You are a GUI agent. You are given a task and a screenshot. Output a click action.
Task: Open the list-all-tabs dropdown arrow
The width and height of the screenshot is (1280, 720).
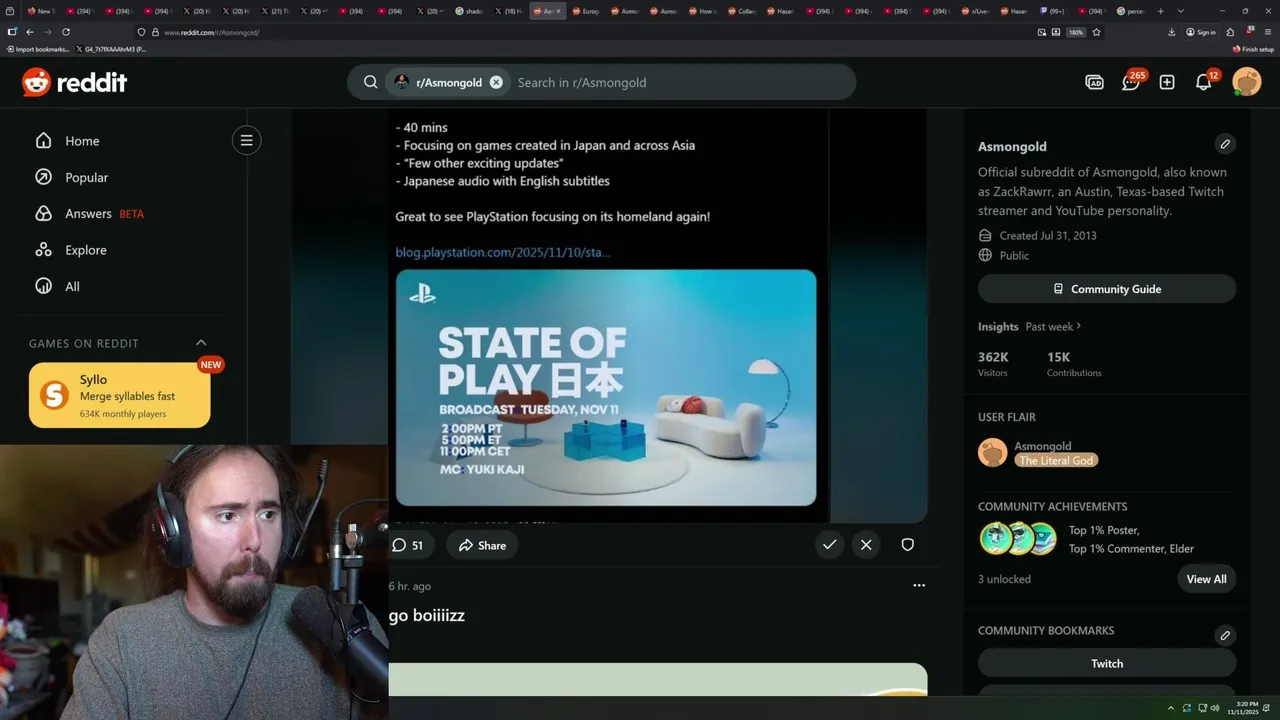(x=1181, y=11)
